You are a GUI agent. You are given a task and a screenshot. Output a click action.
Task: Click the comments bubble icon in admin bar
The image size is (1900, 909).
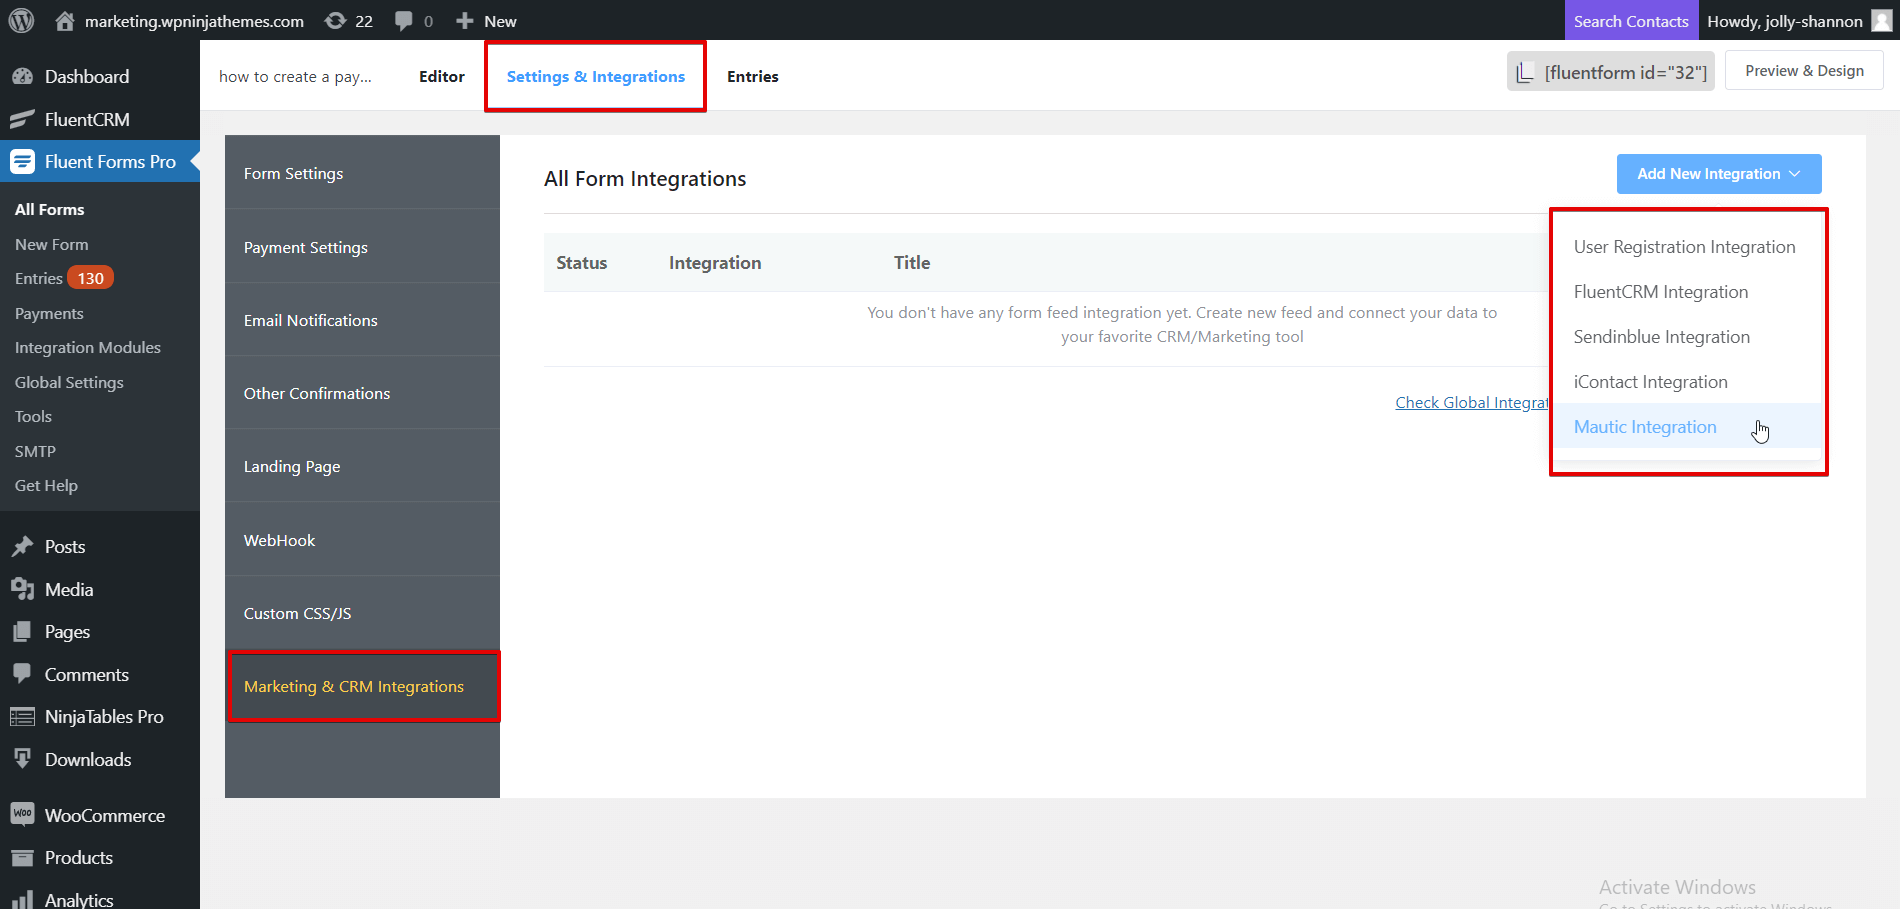coord(403,20)
